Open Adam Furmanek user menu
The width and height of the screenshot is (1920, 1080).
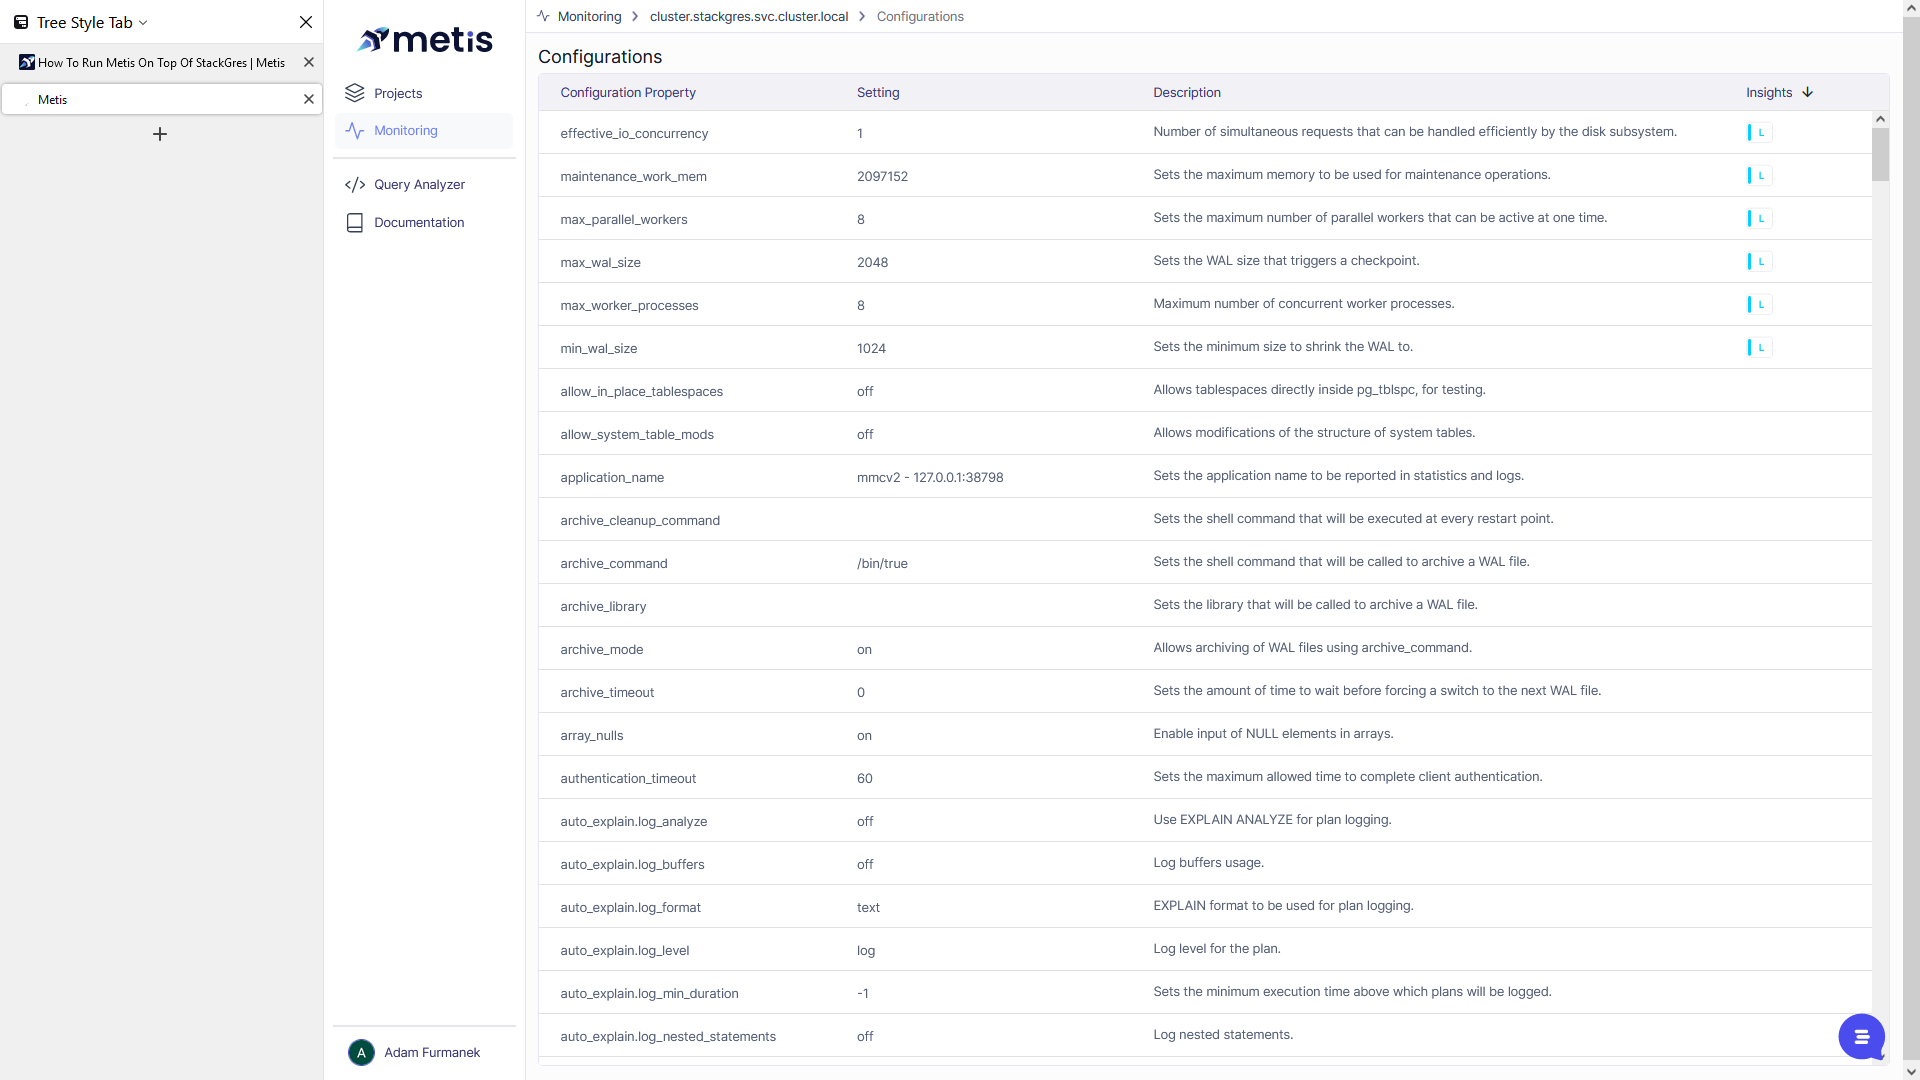click(424, 1053)
